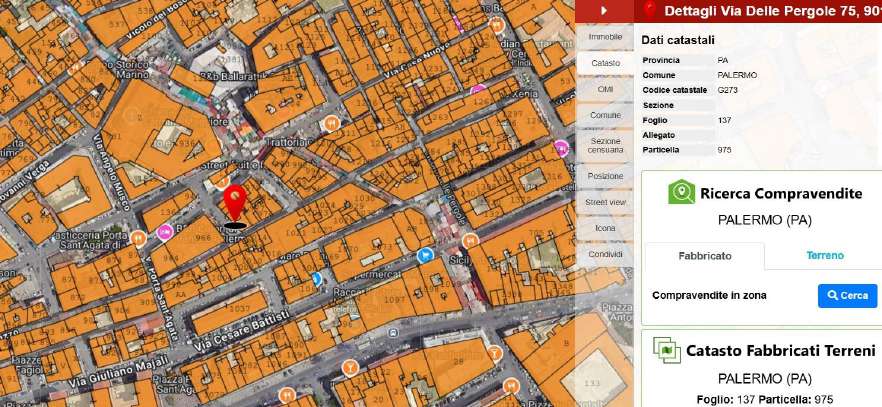Switch to the Comune tab

pos(605,116)
